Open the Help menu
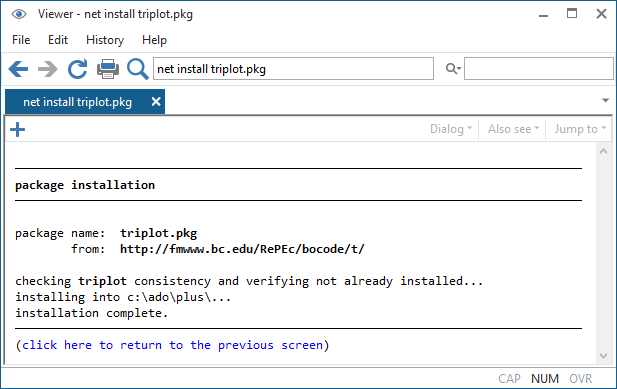 point(154,40)
